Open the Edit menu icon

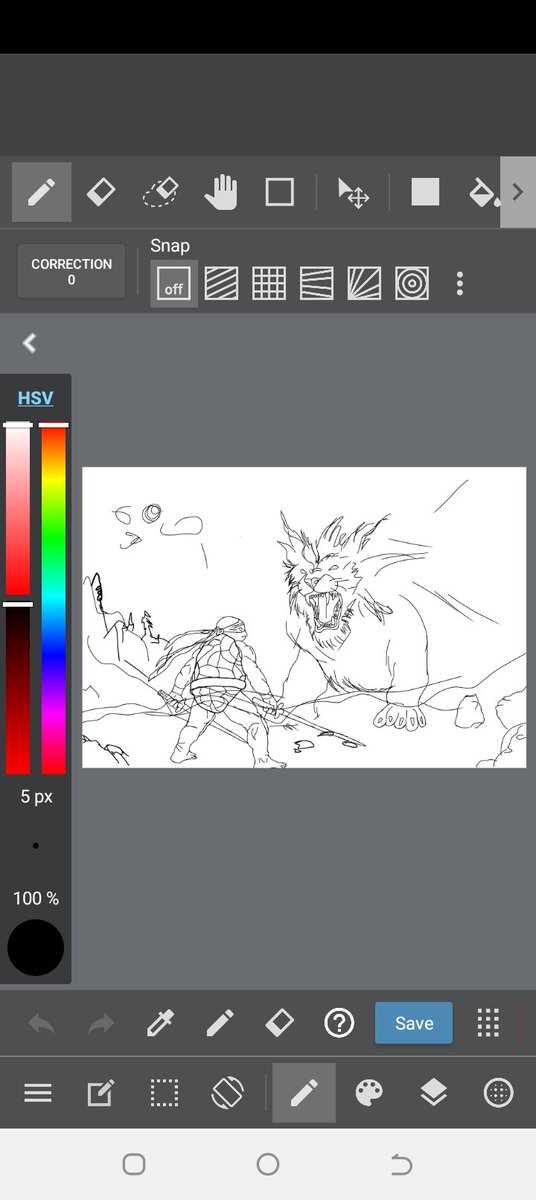pyautogui.click(x=100, y=1093)
